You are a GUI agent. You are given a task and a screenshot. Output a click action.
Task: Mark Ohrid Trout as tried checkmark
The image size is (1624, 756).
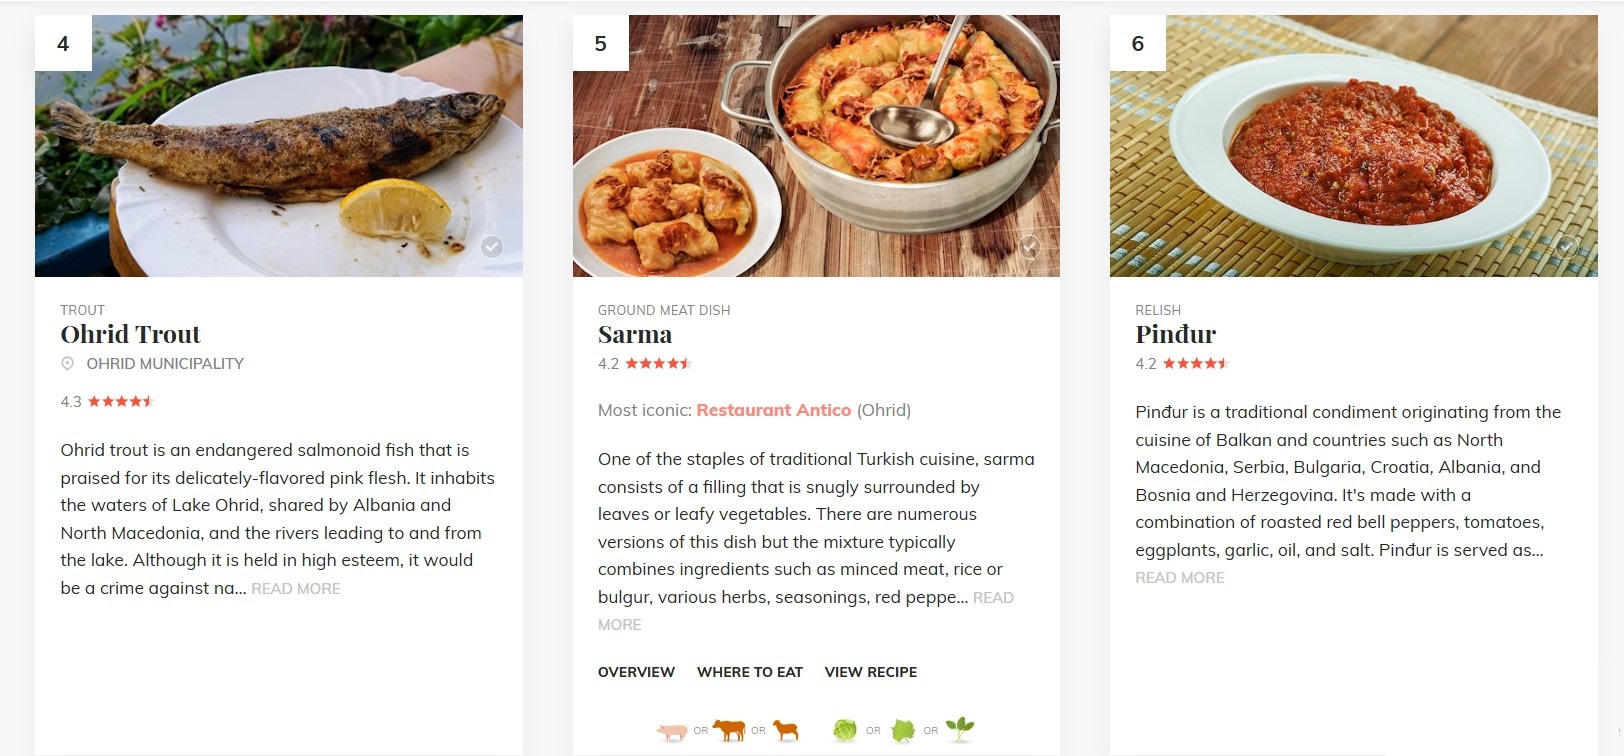coord(492,247)
